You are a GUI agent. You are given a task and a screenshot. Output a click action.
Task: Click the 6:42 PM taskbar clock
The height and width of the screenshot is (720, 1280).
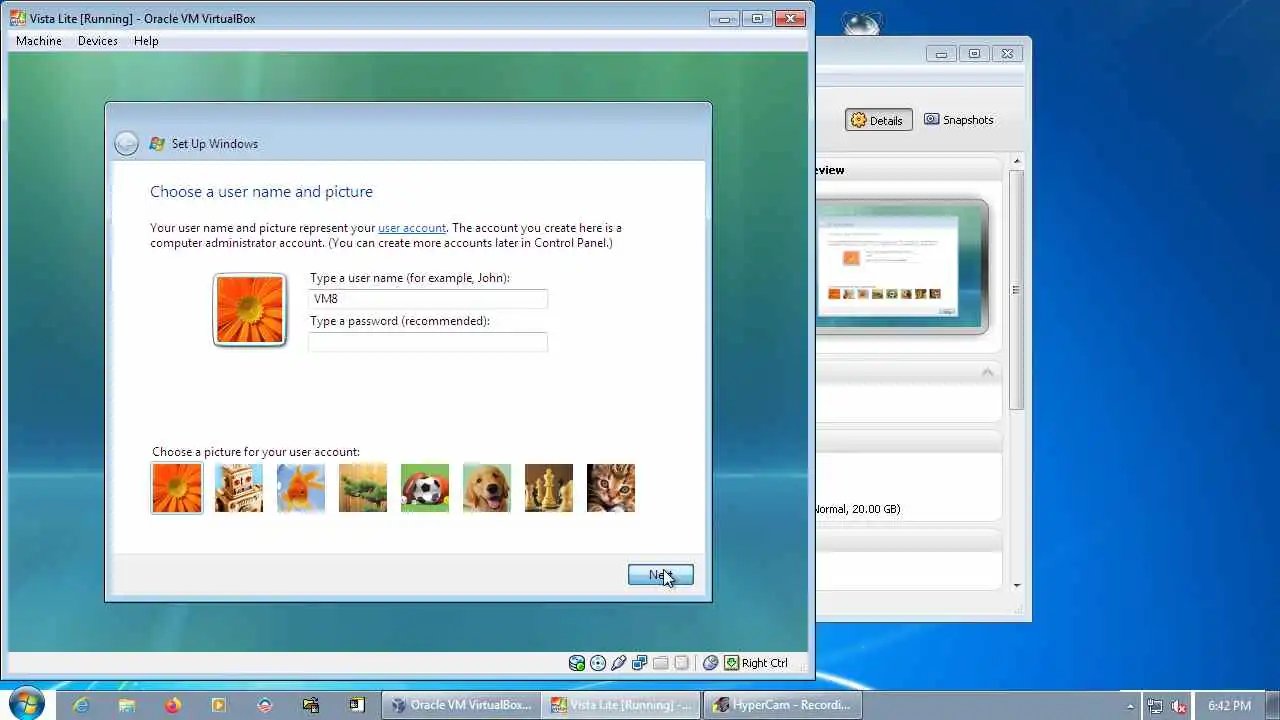[x=1229, y=706]
